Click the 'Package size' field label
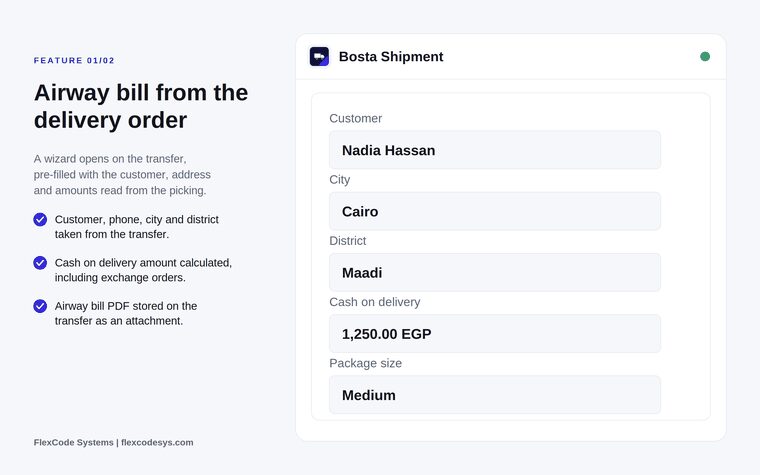This screenshot has height=475, width=760. 365,364
